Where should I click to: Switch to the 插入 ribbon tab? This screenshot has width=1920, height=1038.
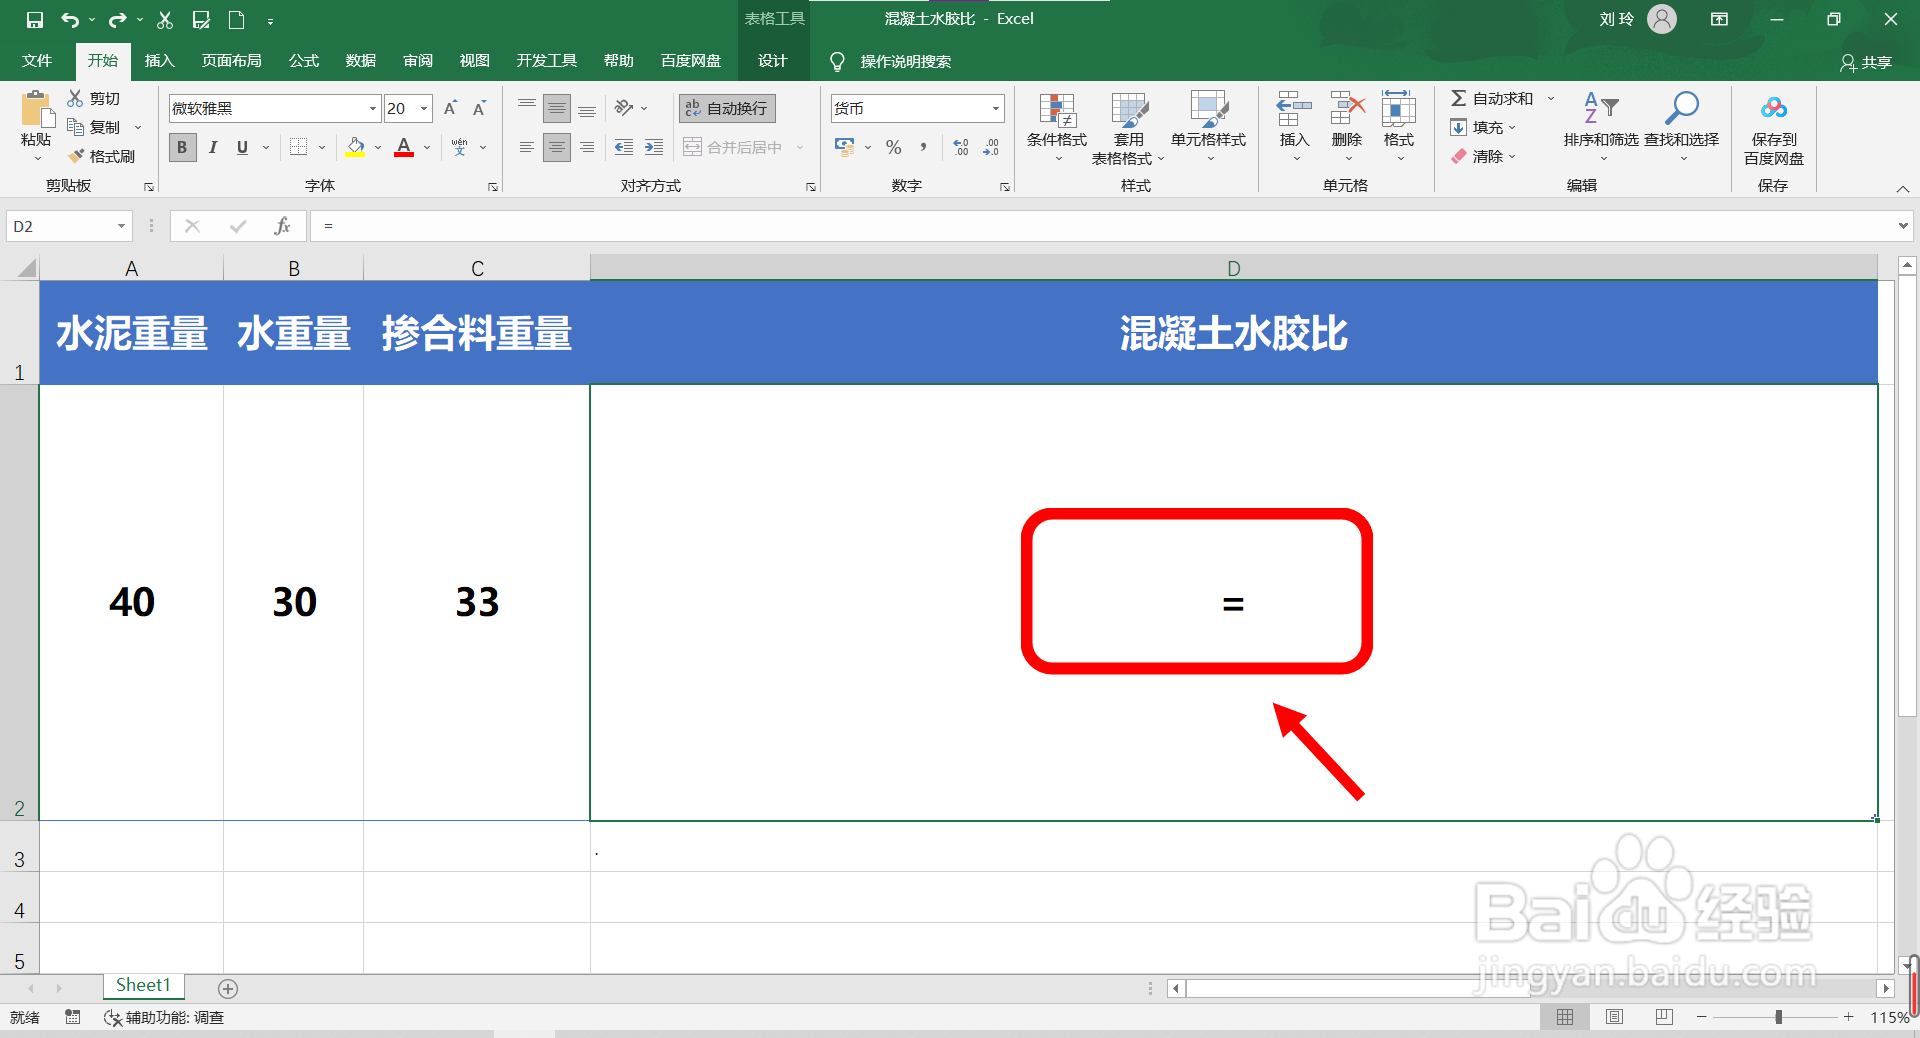(159, 60)
